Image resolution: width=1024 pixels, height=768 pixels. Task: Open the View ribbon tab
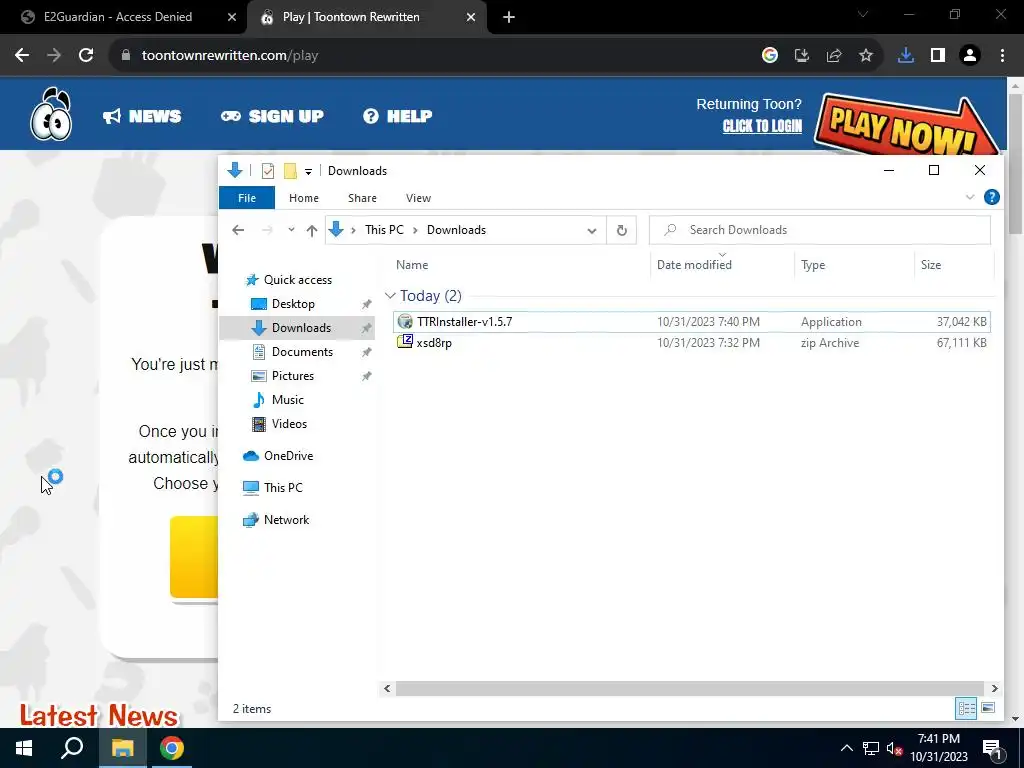[x=418, y=198]
